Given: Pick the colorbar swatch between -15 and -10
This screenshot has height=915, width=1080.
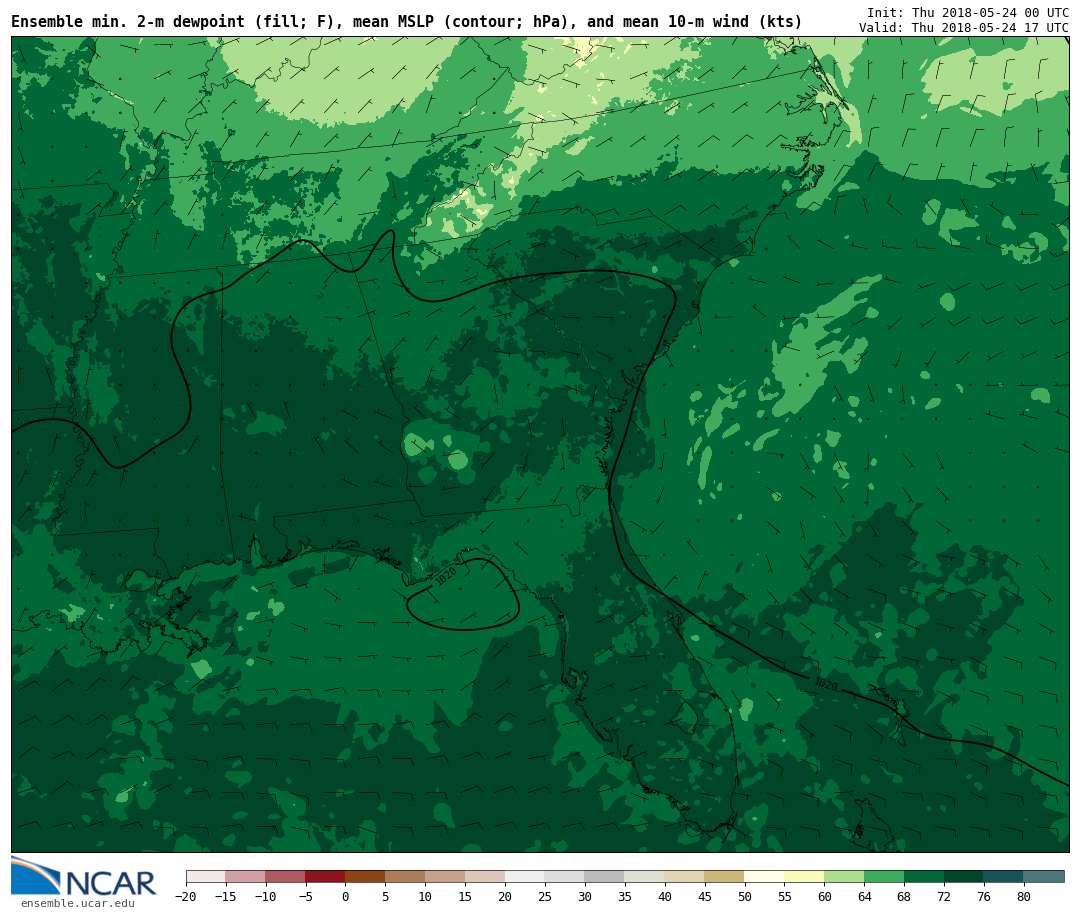Looking at the screenshot, I should (x=245, y=877).
